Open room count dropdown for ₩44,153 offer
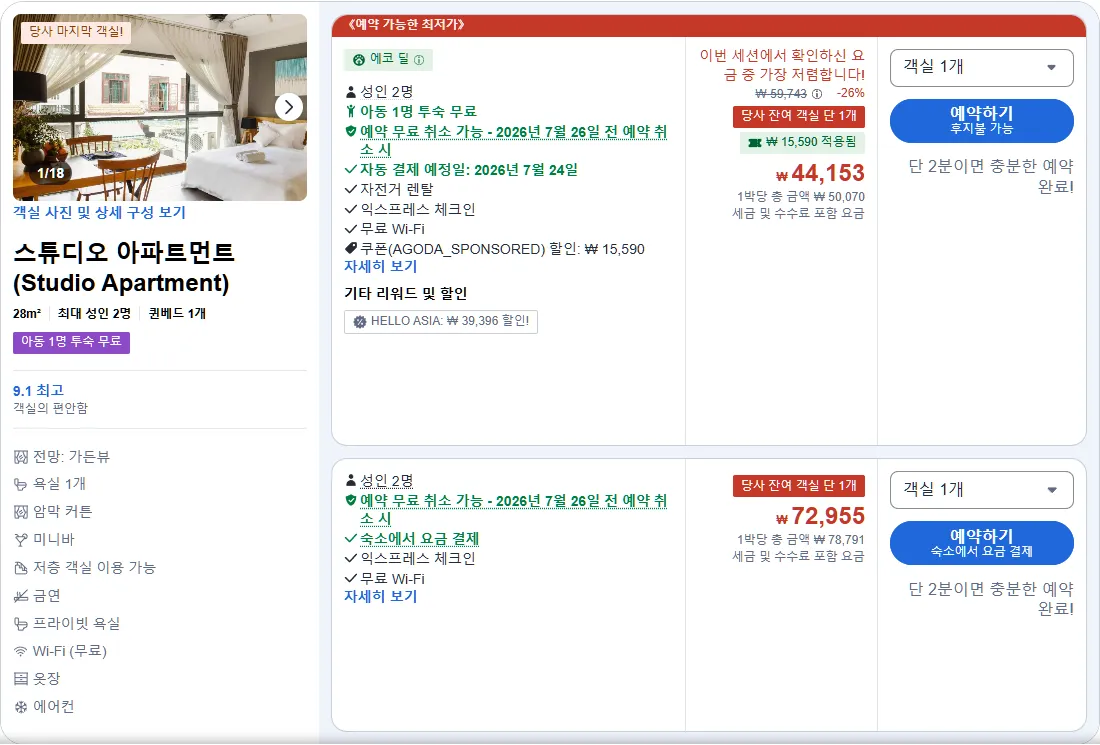The image size is (1100, 745). point(981,68)
